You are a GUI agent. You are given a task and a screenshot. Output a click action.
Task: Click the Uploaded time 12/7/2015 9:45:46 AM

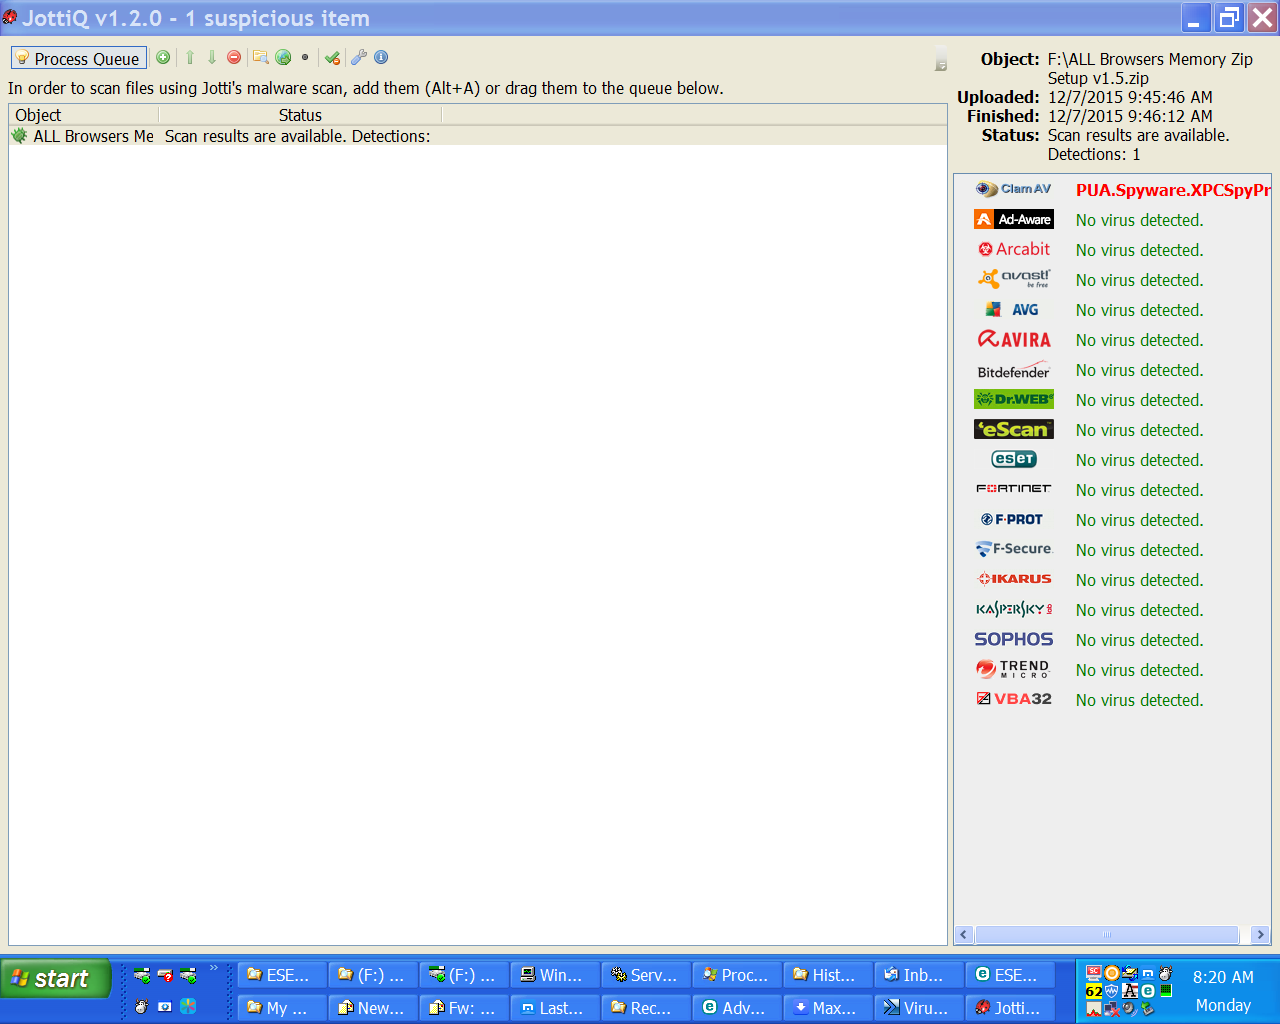[1130, 97]
